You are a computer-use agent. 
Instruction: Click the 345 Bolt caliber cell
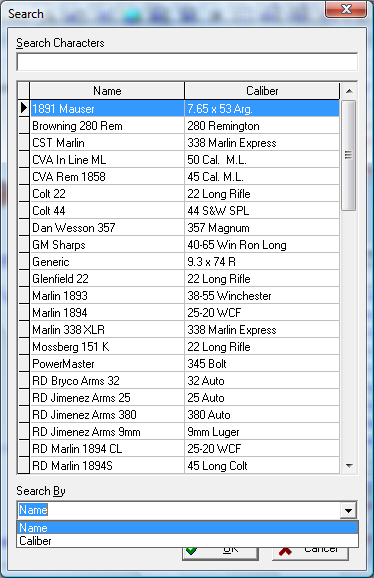(x=262, y=363)
